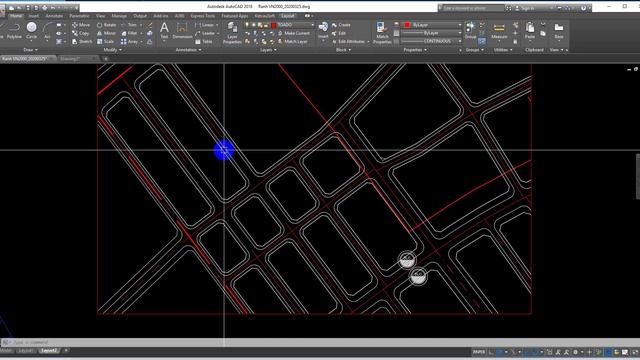
Task: Switch to the Layout1 tab
Action: tap(26, 351)
